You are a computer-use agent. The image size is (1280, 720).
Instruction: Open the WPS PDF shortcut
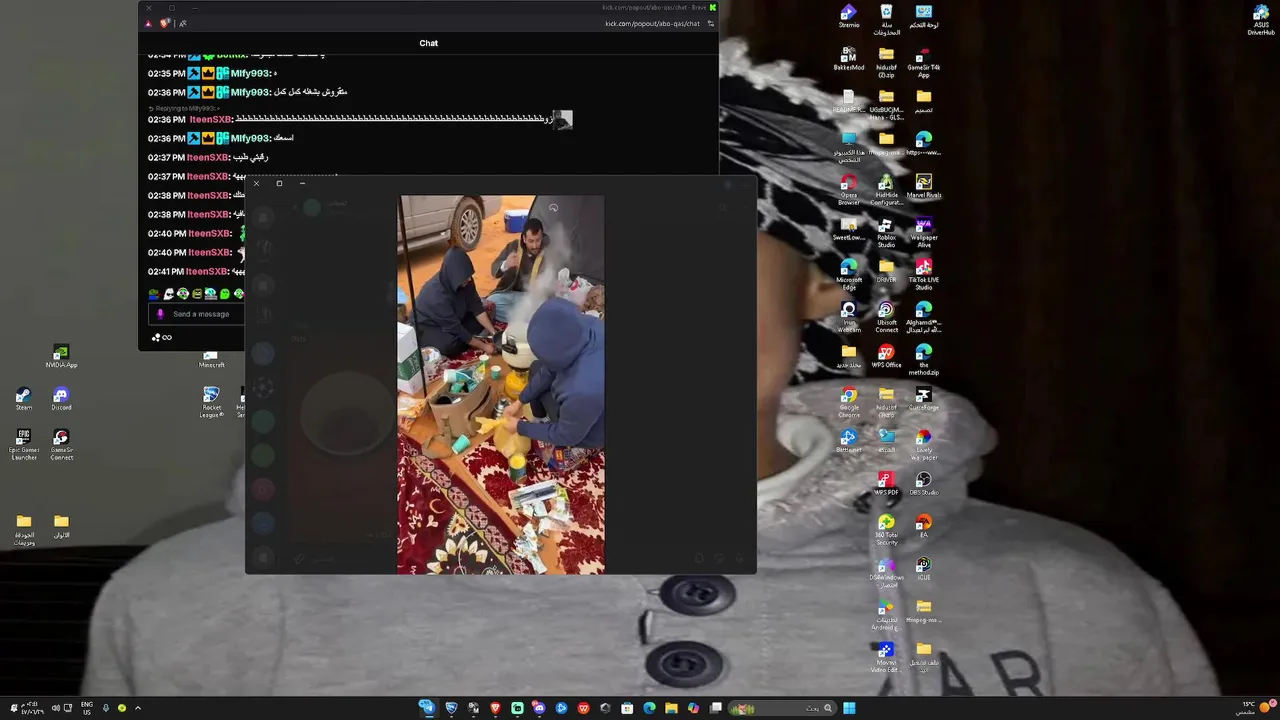click(886, 484)
